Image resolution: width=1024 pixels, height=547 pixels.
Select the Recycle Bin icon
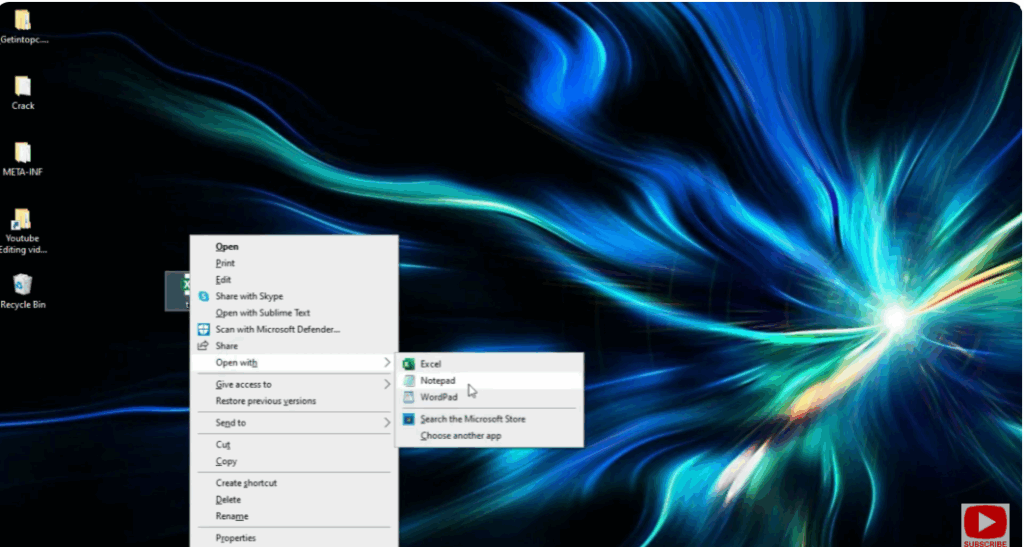click(x=23, y=285)
